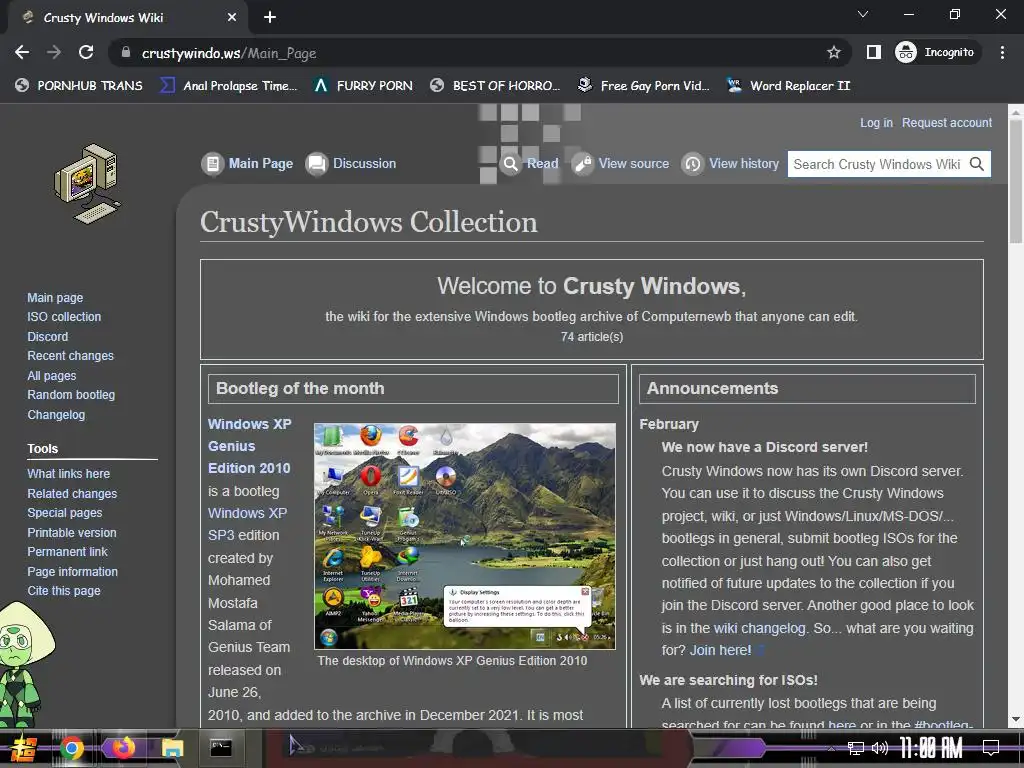Click Related changes under Tools
Image resolution: width=1024 pixels, height=768 pixels.
pyautogui.click(x=72, y=494)
